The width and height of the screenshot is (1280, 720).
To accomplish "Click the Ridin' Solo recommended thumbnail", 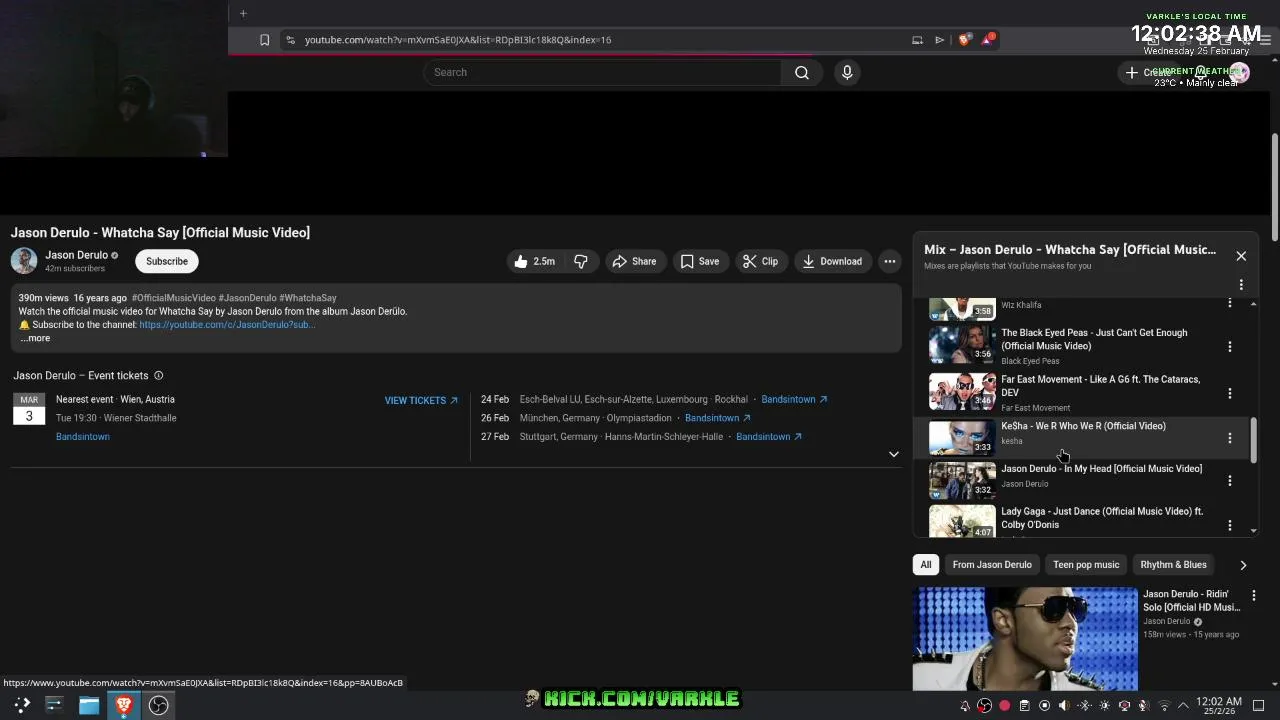I will [1025, 639].
